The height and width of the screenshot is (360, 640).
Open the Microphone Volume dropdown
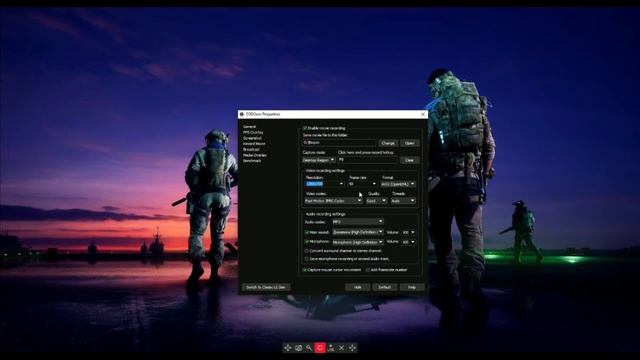coord(408,242)
